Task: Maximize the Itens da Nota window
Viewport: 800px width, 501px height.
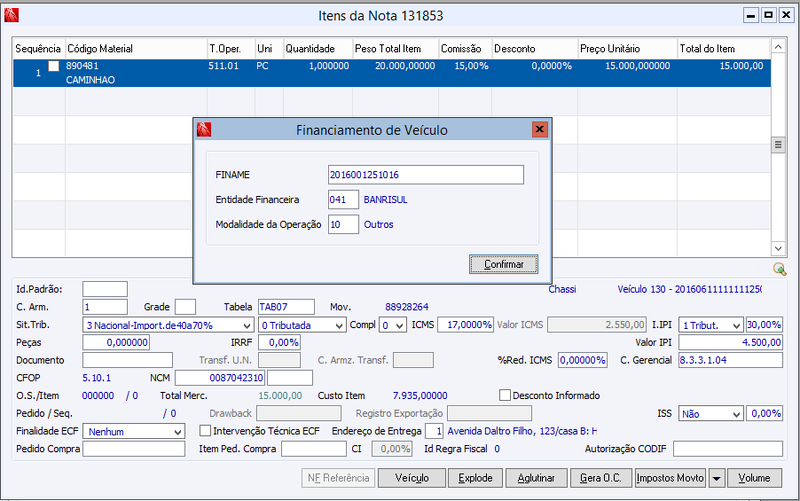Action: (768, 15)
